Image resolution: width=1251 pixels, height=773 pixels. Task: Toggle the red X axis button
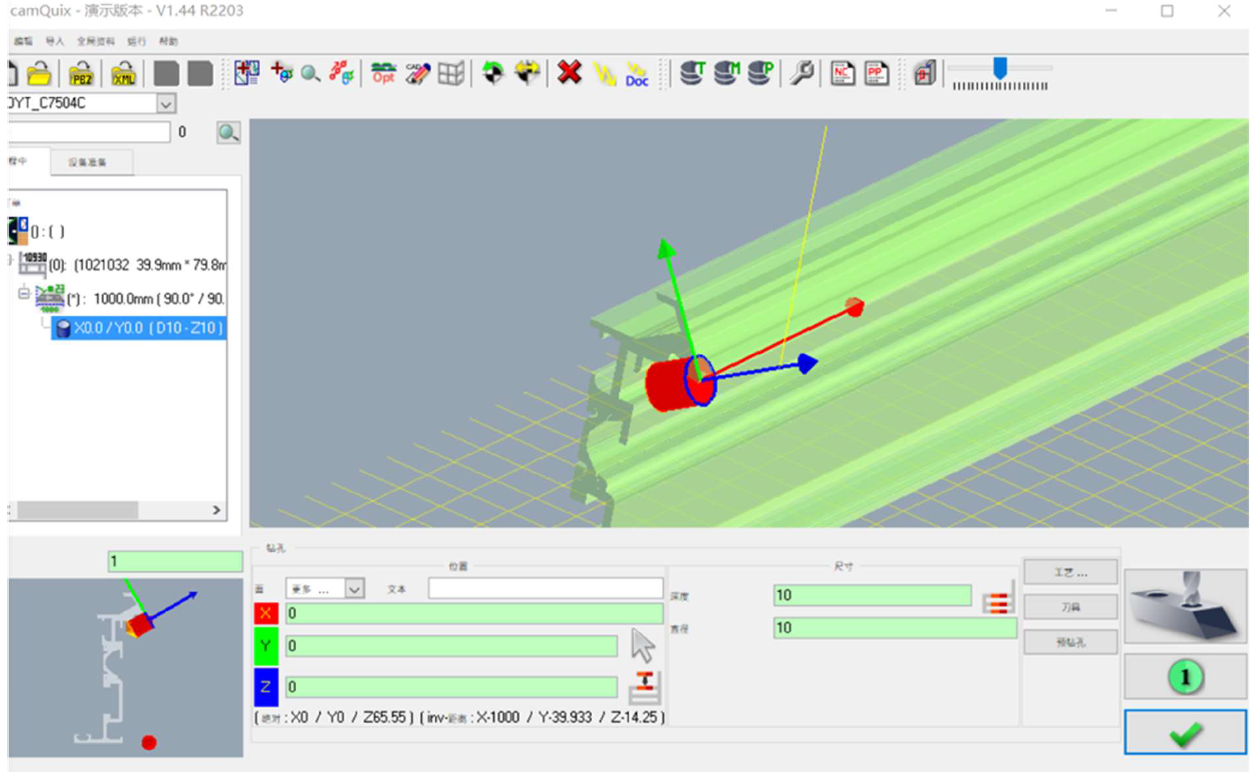[266, 613]
